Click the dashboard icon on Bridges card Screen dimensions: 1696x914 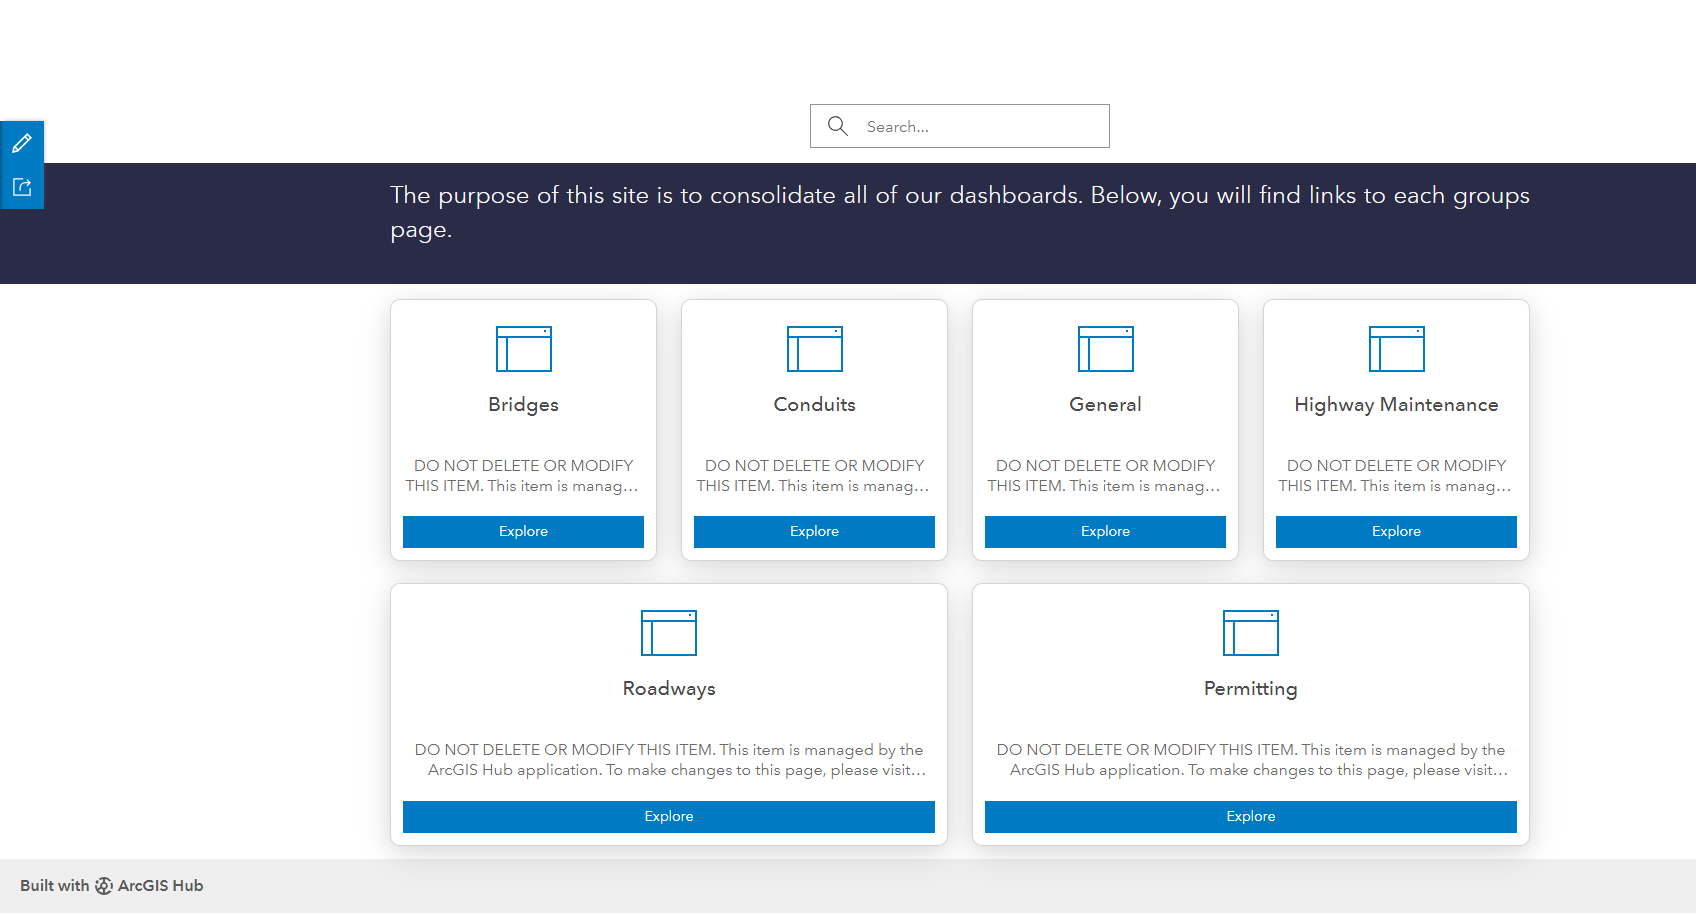tap(523, 349)
